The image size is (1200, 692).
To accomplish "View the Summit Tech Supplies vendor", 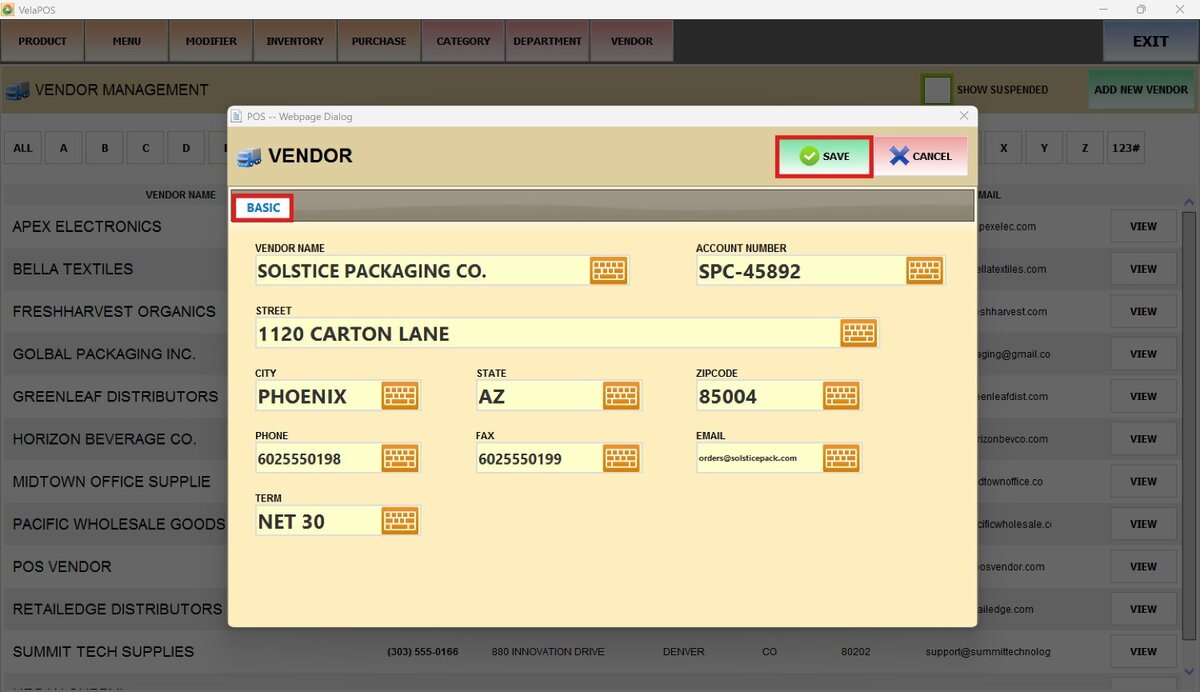I will (1143, 651).
